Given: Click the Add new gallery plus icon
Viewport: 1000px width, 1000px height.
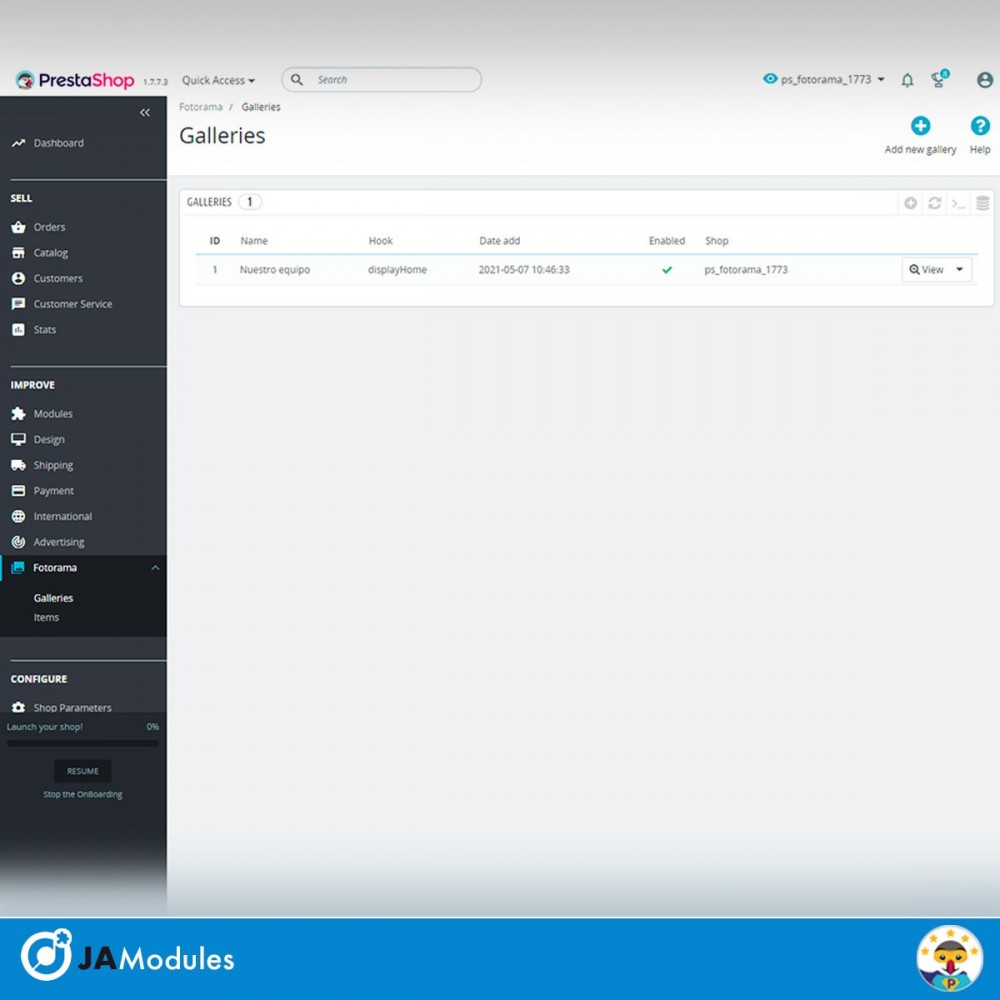Looking at the screenshot, I should 920,126.
